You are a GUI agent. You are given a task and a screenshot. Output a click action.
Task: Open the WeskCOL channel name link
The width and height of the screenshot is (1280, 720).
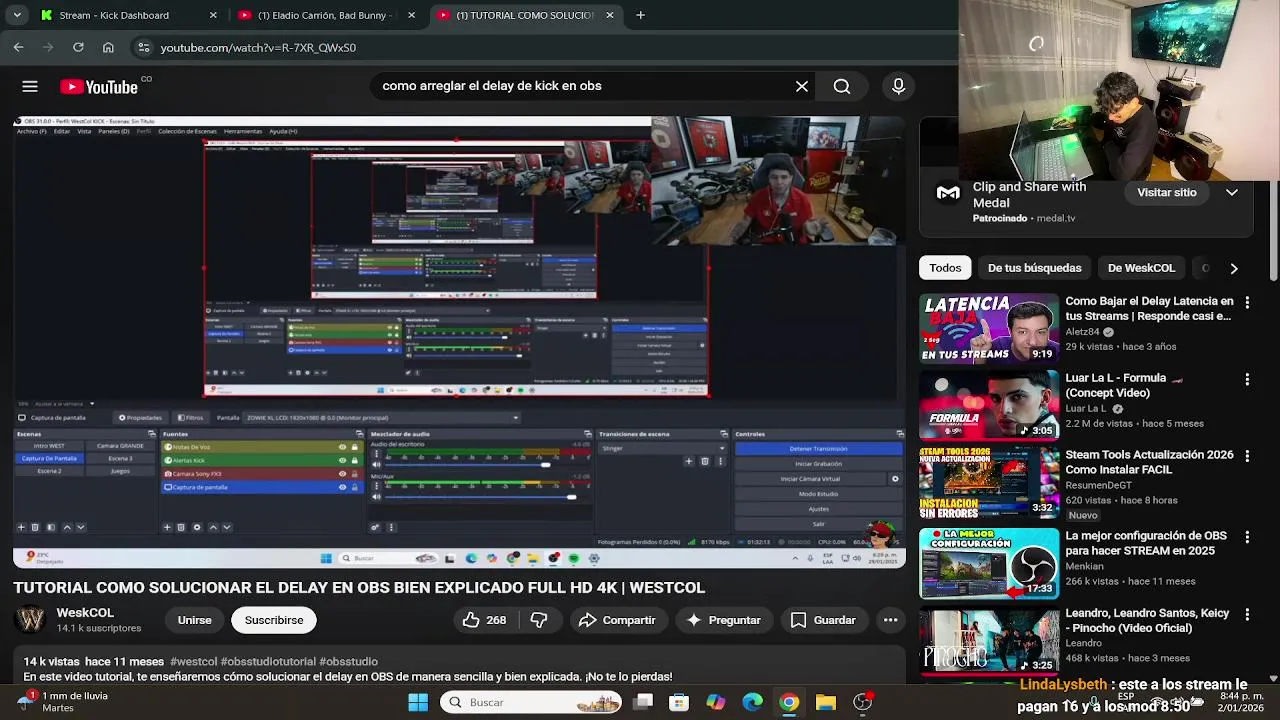85,613
